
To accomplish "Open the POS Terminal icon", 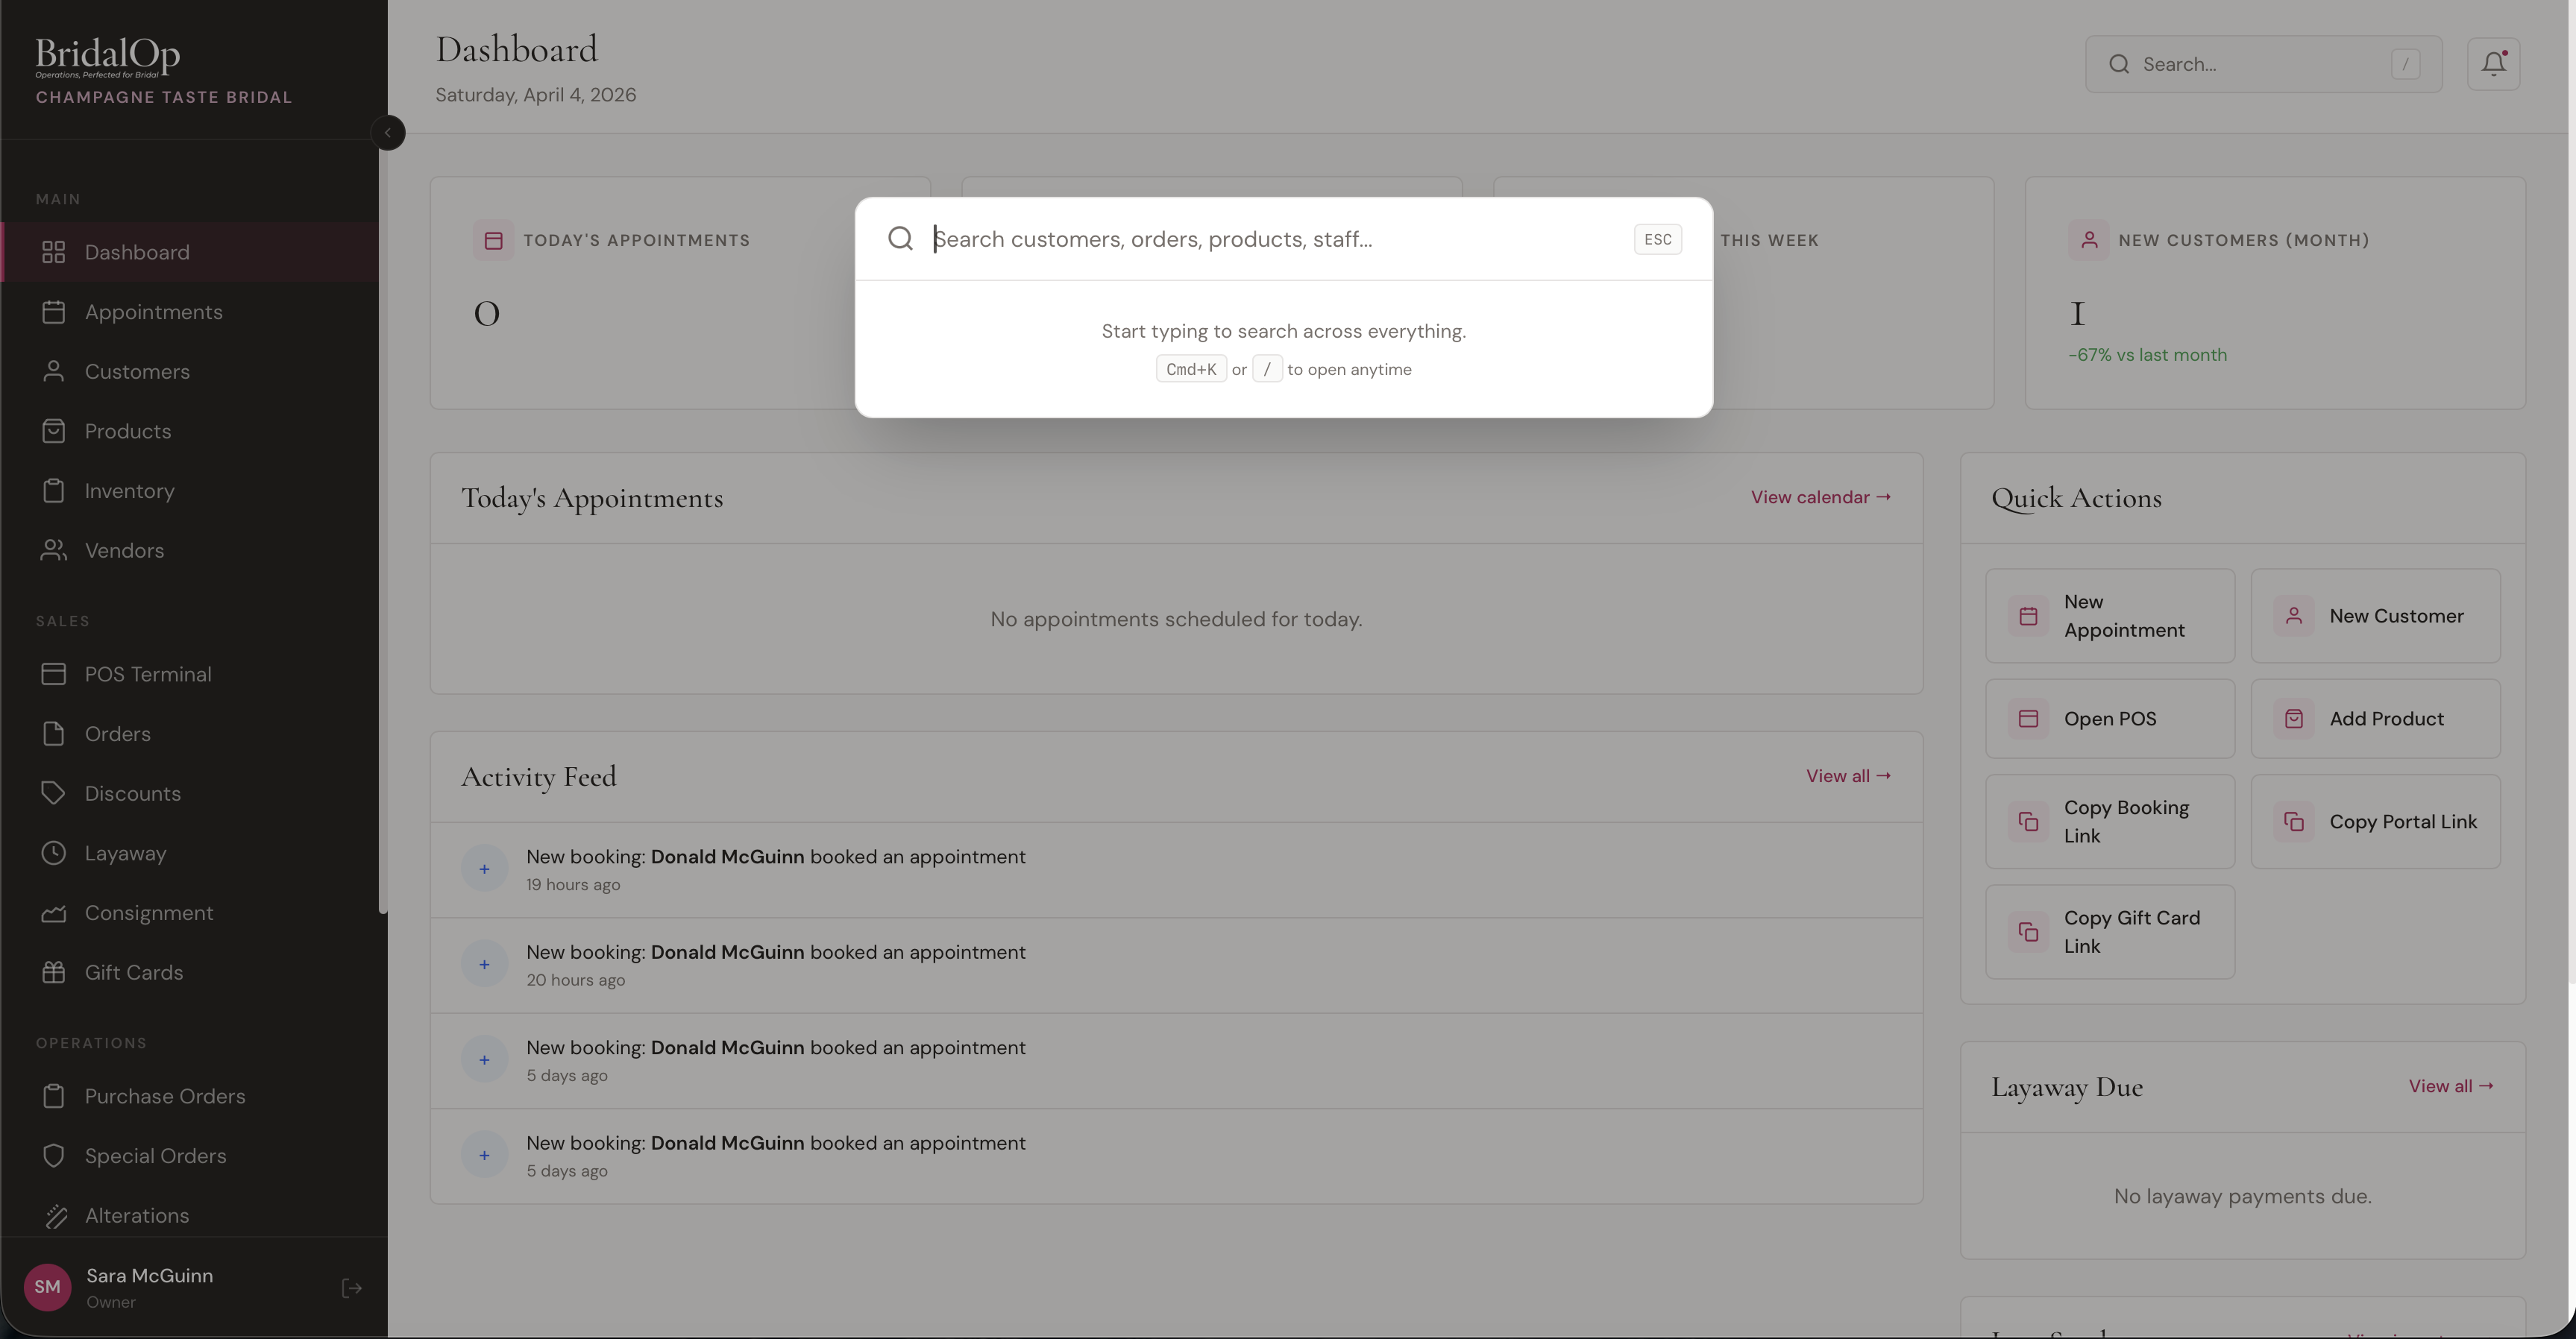I will pos(55,674).
